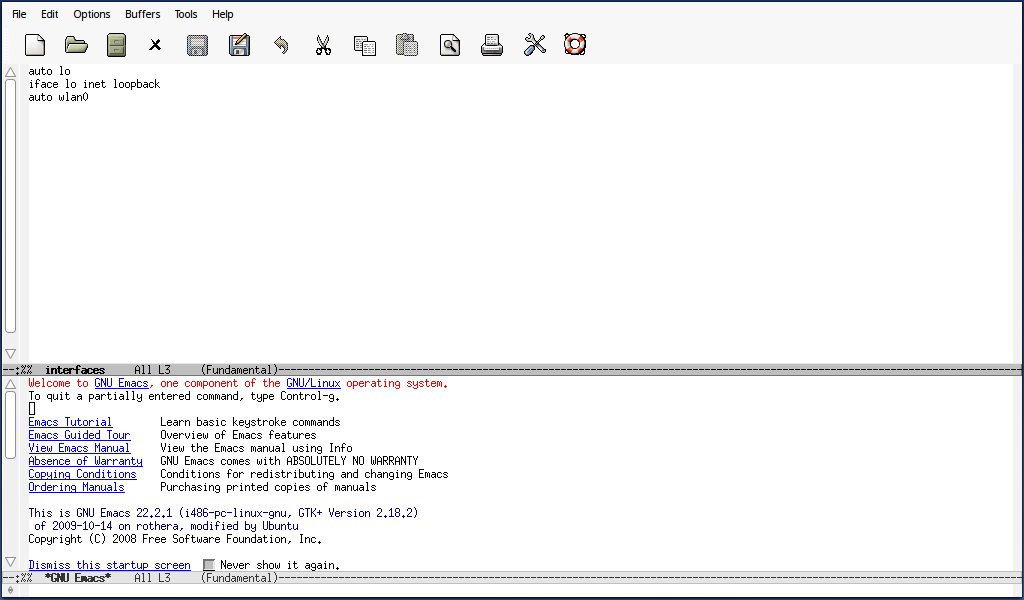Screen dimensions: 1024x600
Task: Open the Buffers menu
Action: [x=142, y=14]
